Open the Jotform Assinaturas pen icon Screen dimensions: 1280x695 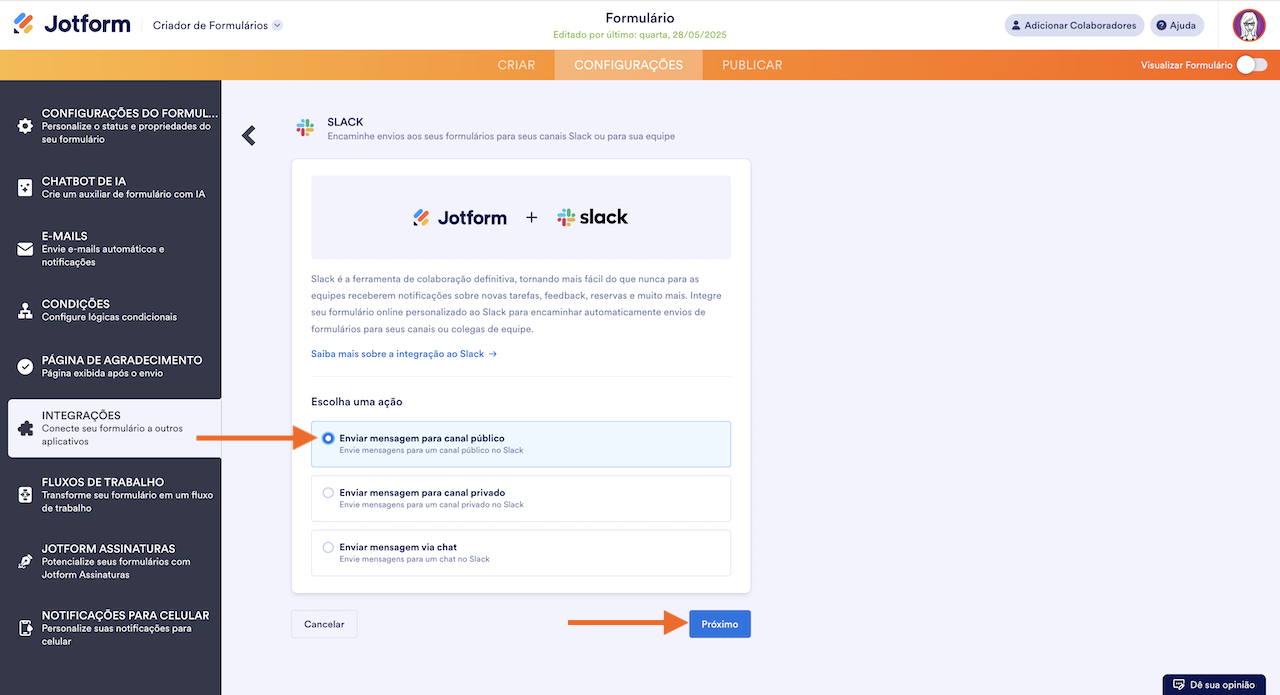pos(25,562)
